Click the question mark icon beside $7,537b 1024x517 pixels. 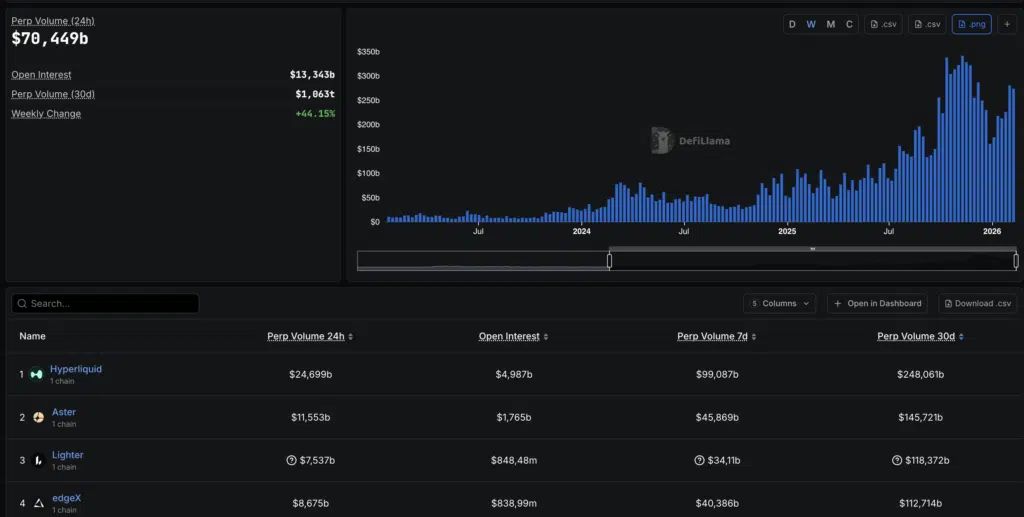(292, 460)
